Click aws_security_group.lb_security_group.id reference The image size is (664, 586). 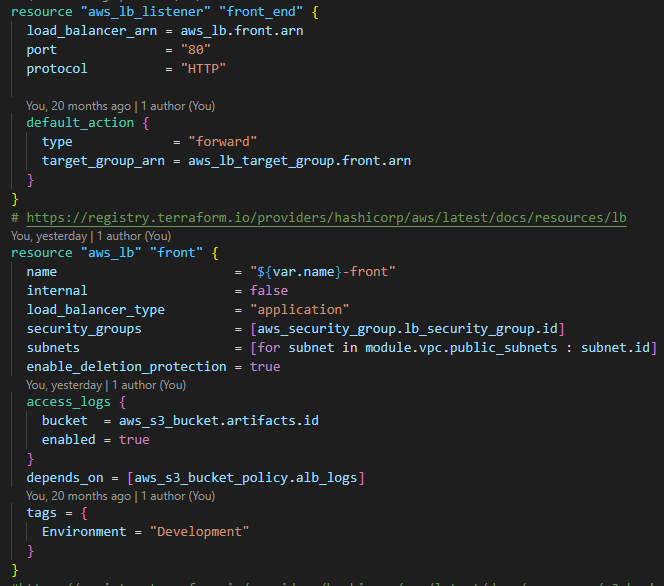click(409, 329)
